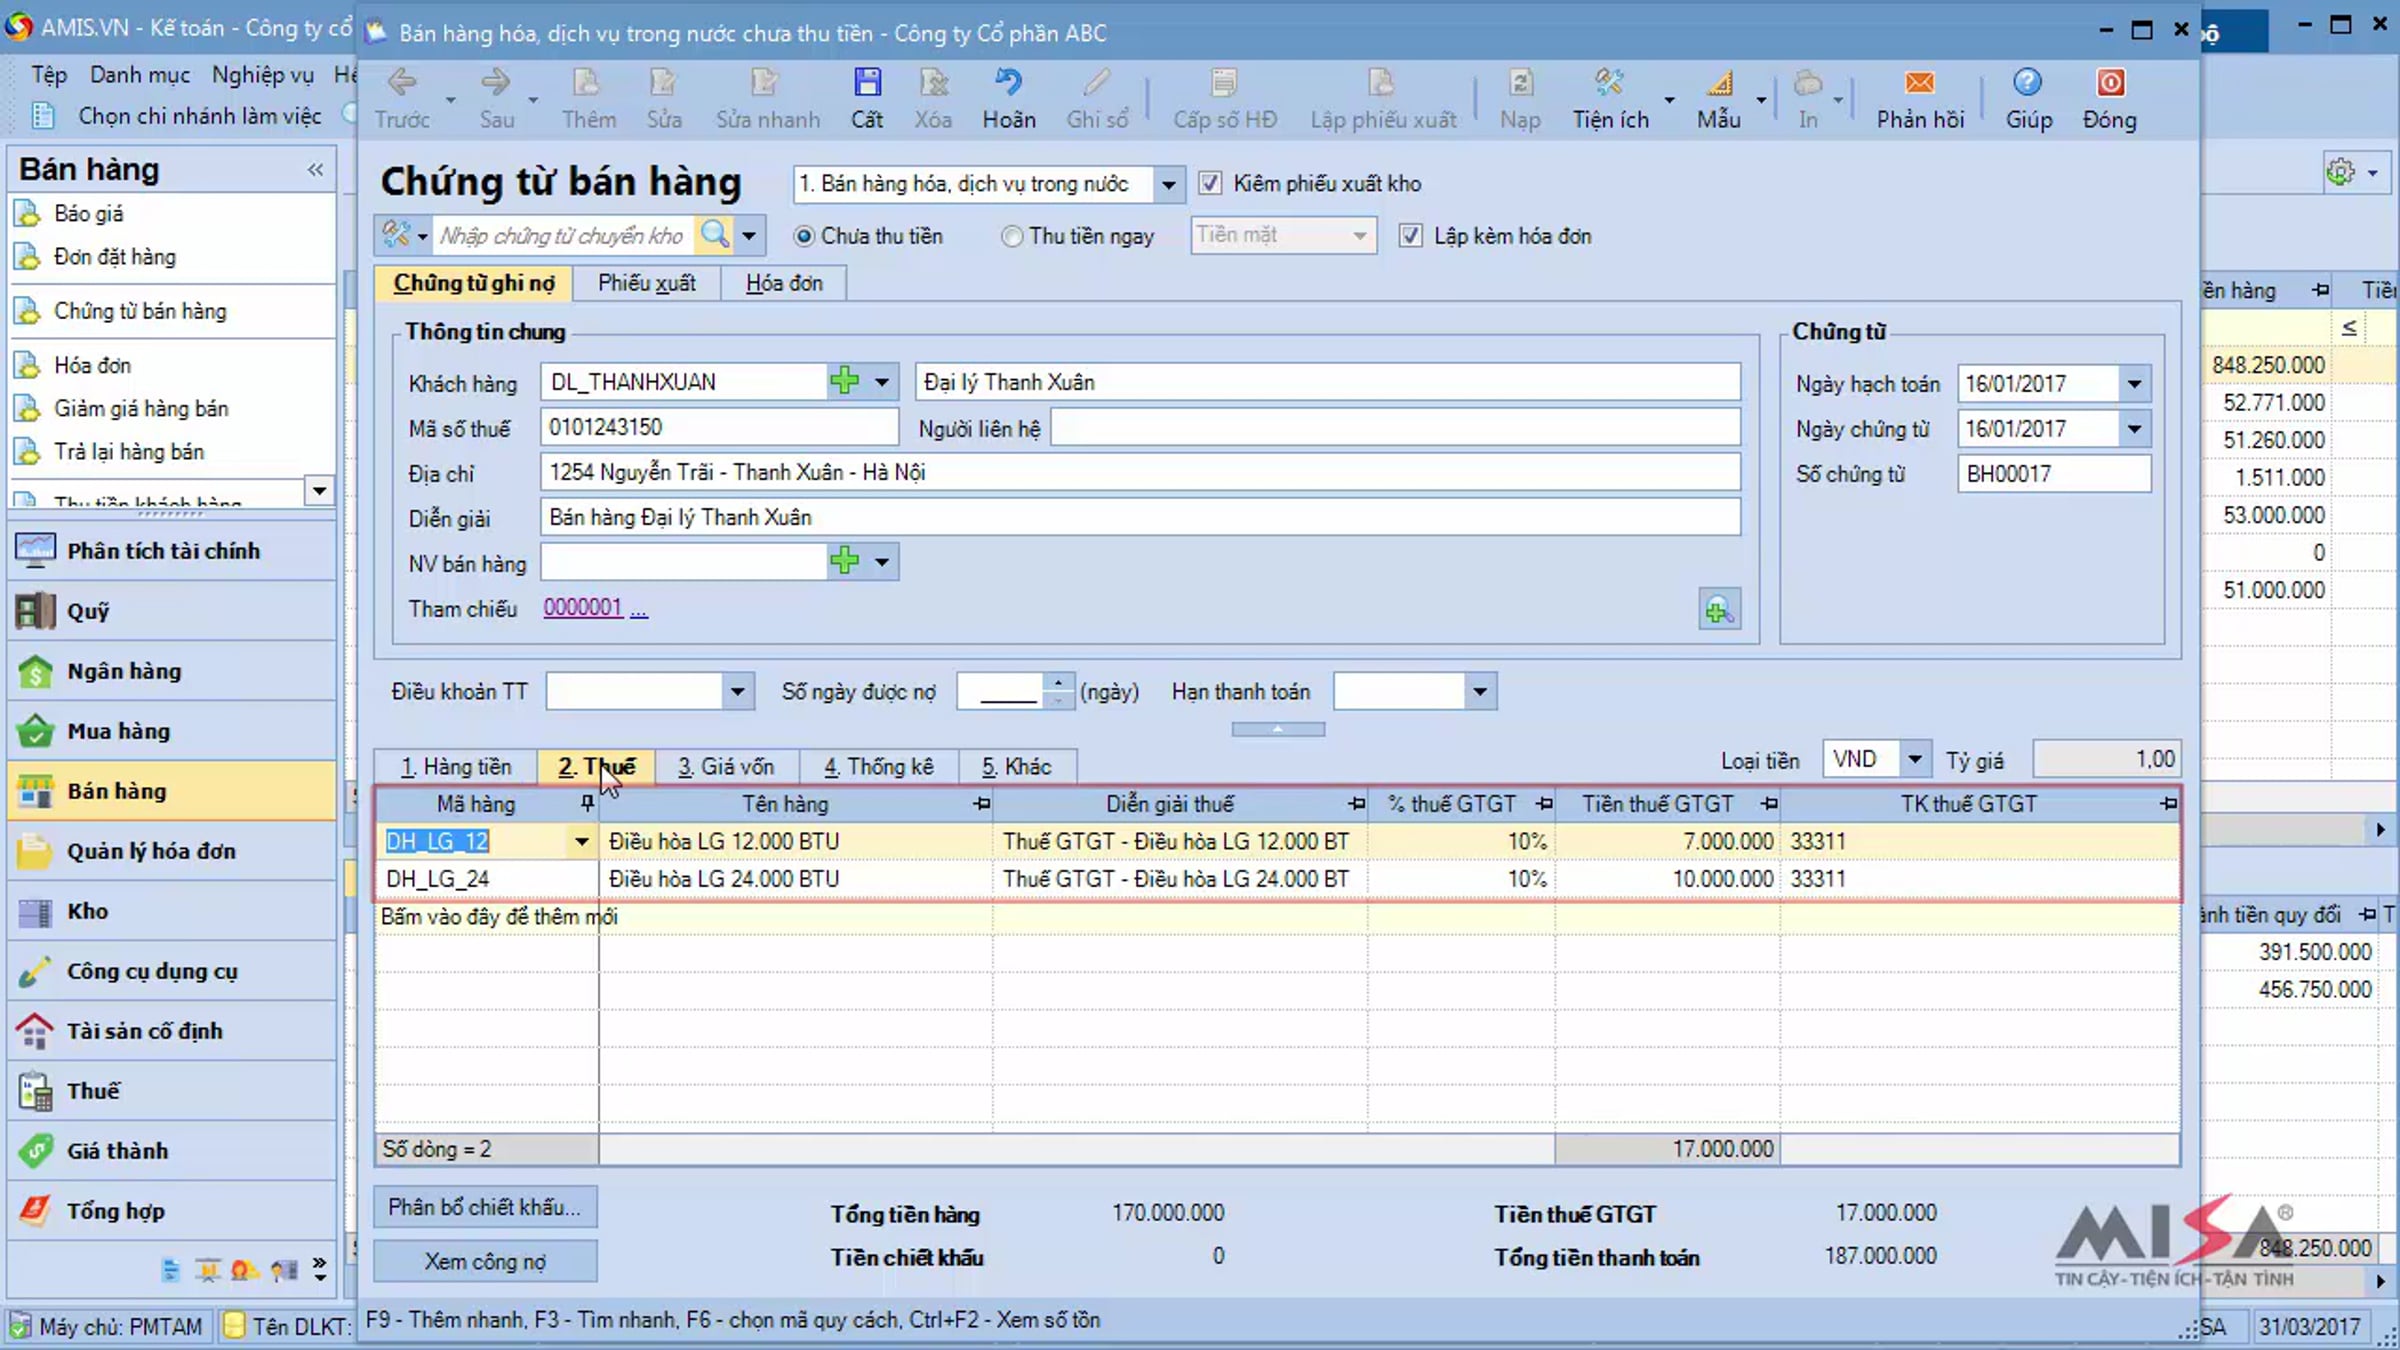Toggle Kiêm phiếu xuất kho checkbox
Viewport: 2400px width, 1350px height.
(x=1210, y=183)
